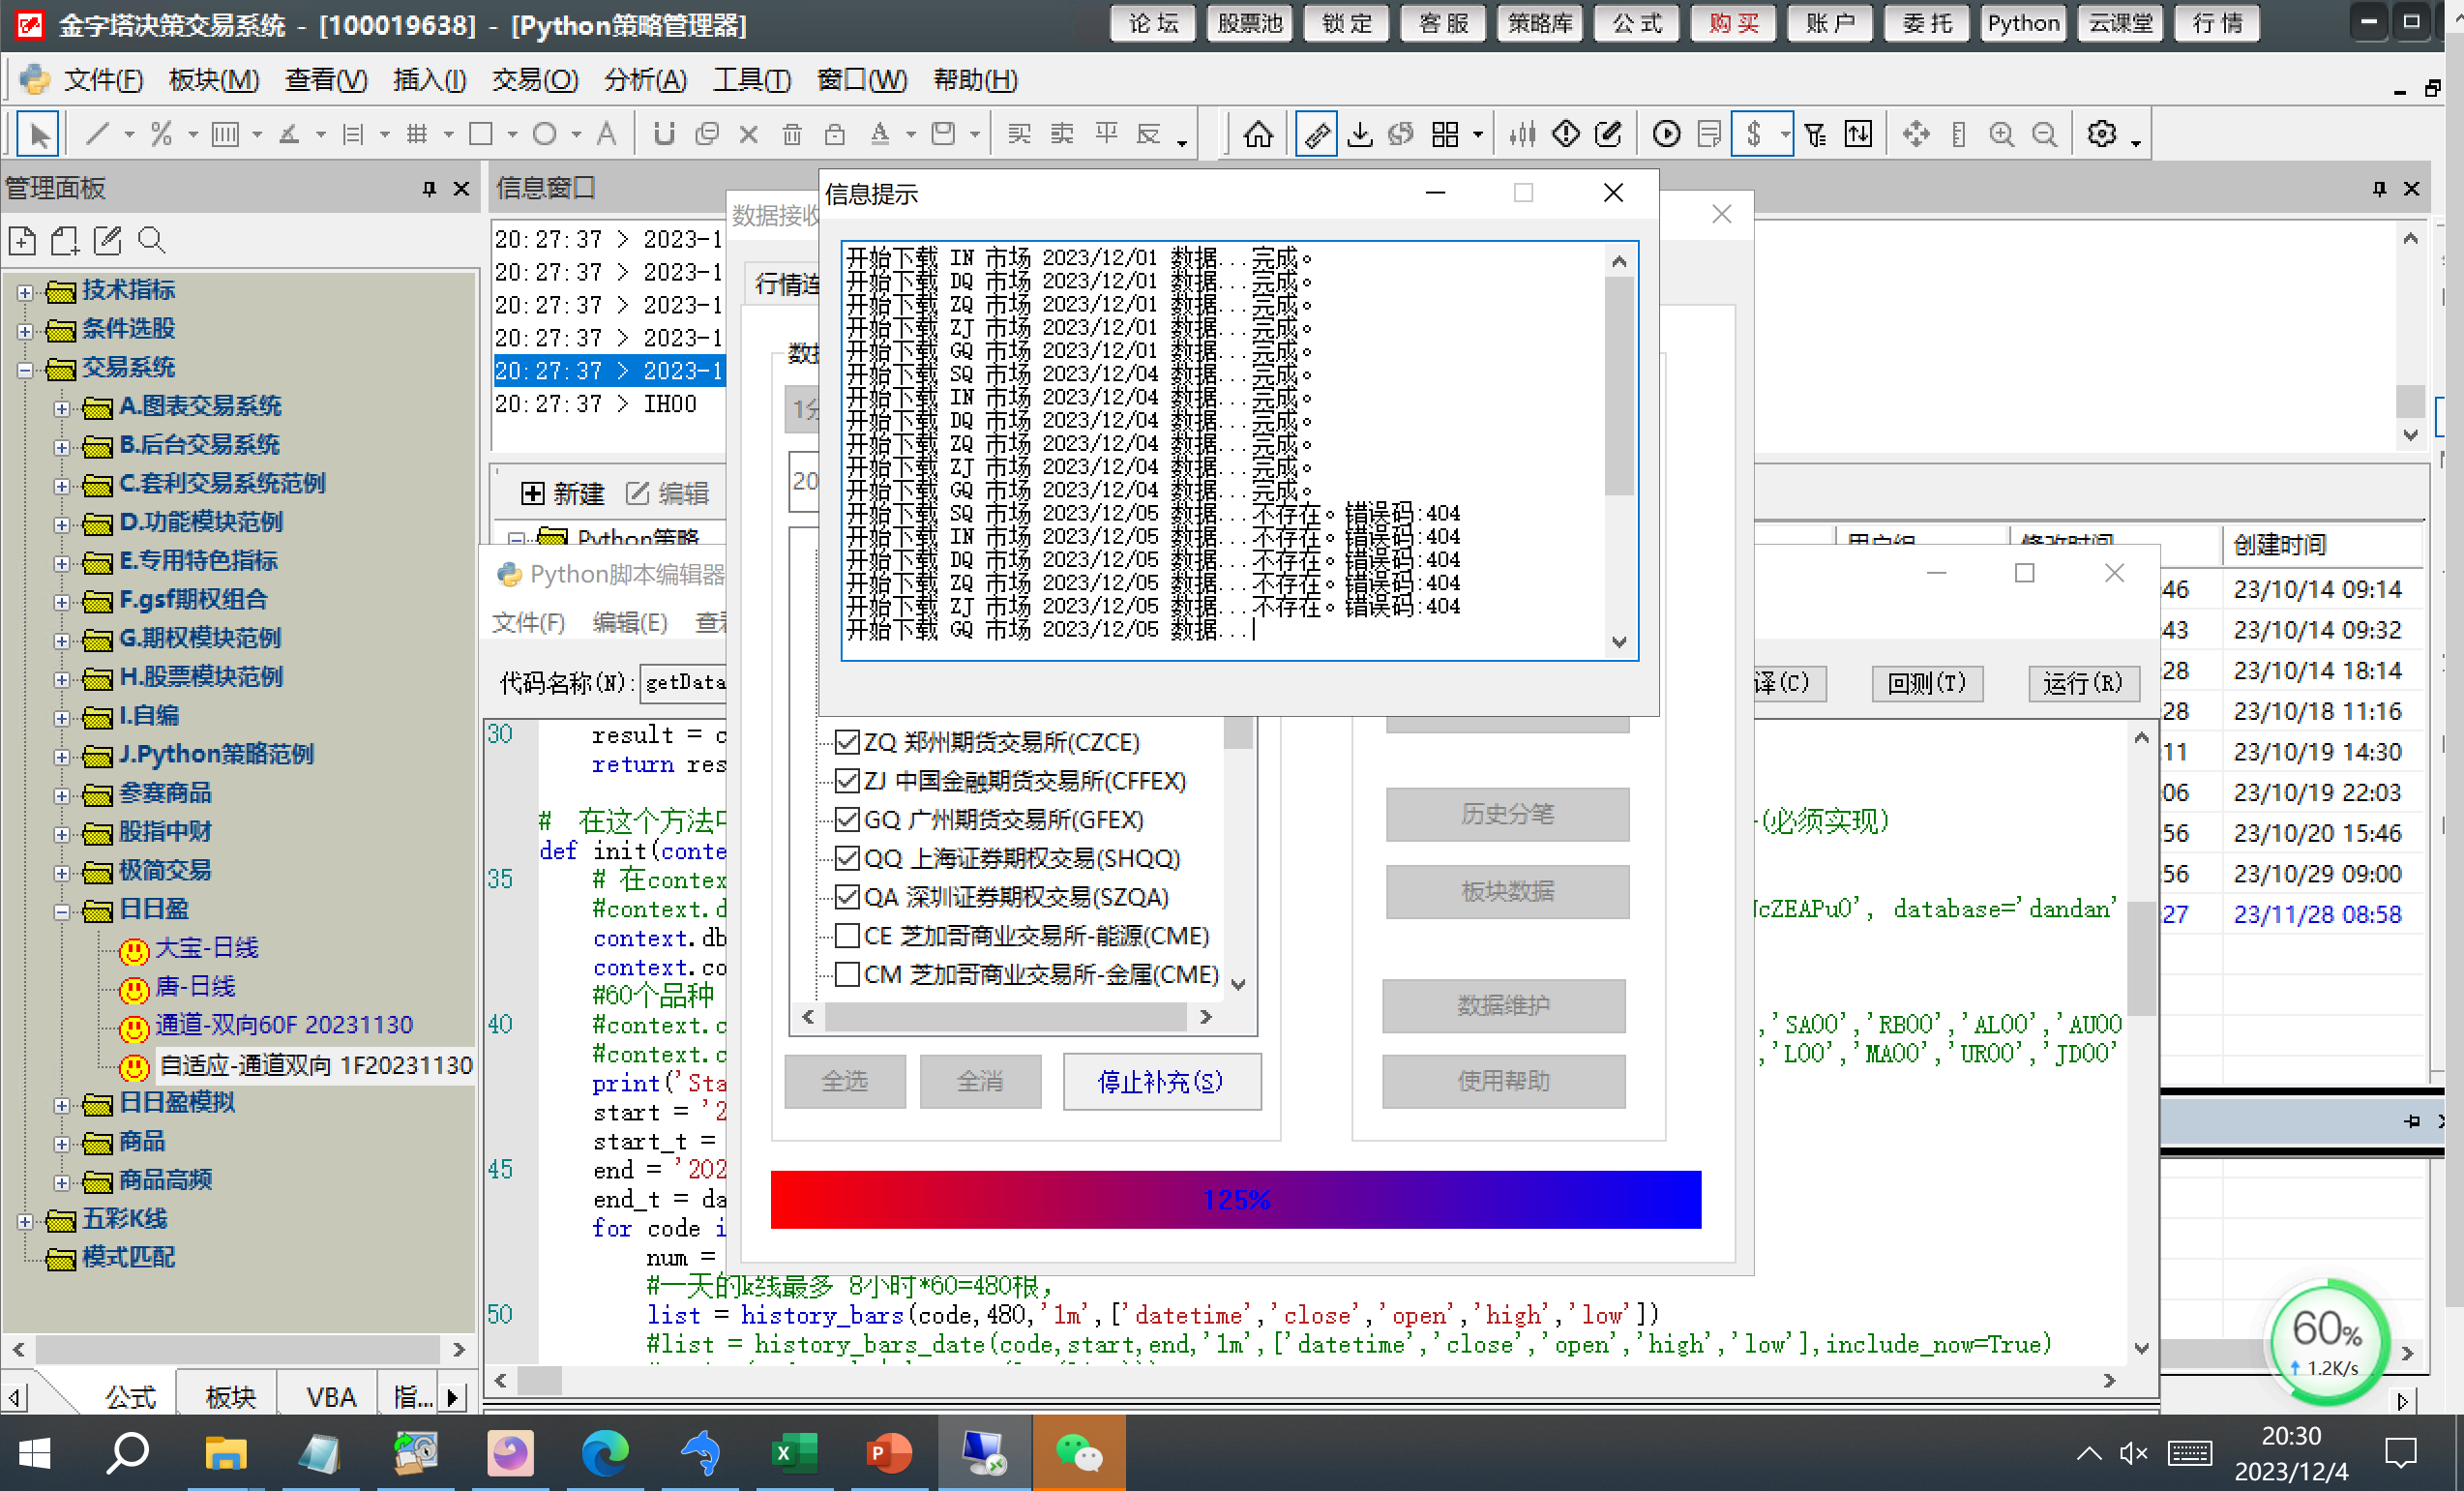Click the 信息提示 log vertical scrollbar
The width and height of the screenshot is (2464, 1491).
pyautogui.click(x=1619, y=450)
